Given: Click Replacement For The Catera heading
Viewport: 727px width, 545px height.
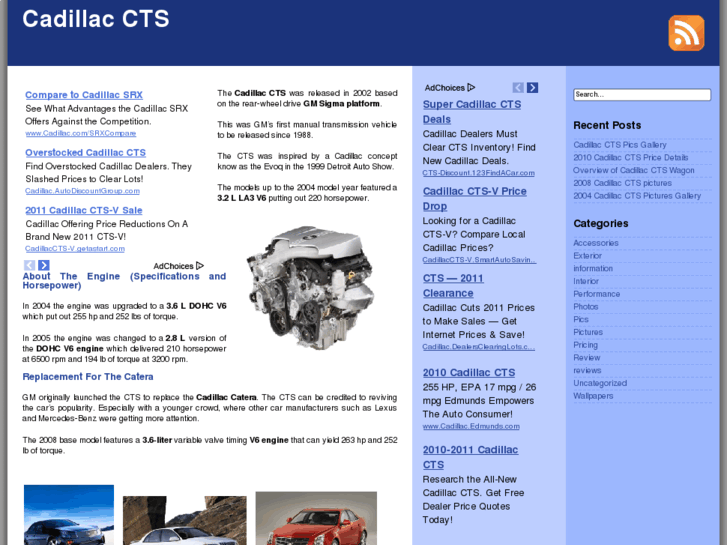Looking at the screenshot, I should tap(88, 377).
